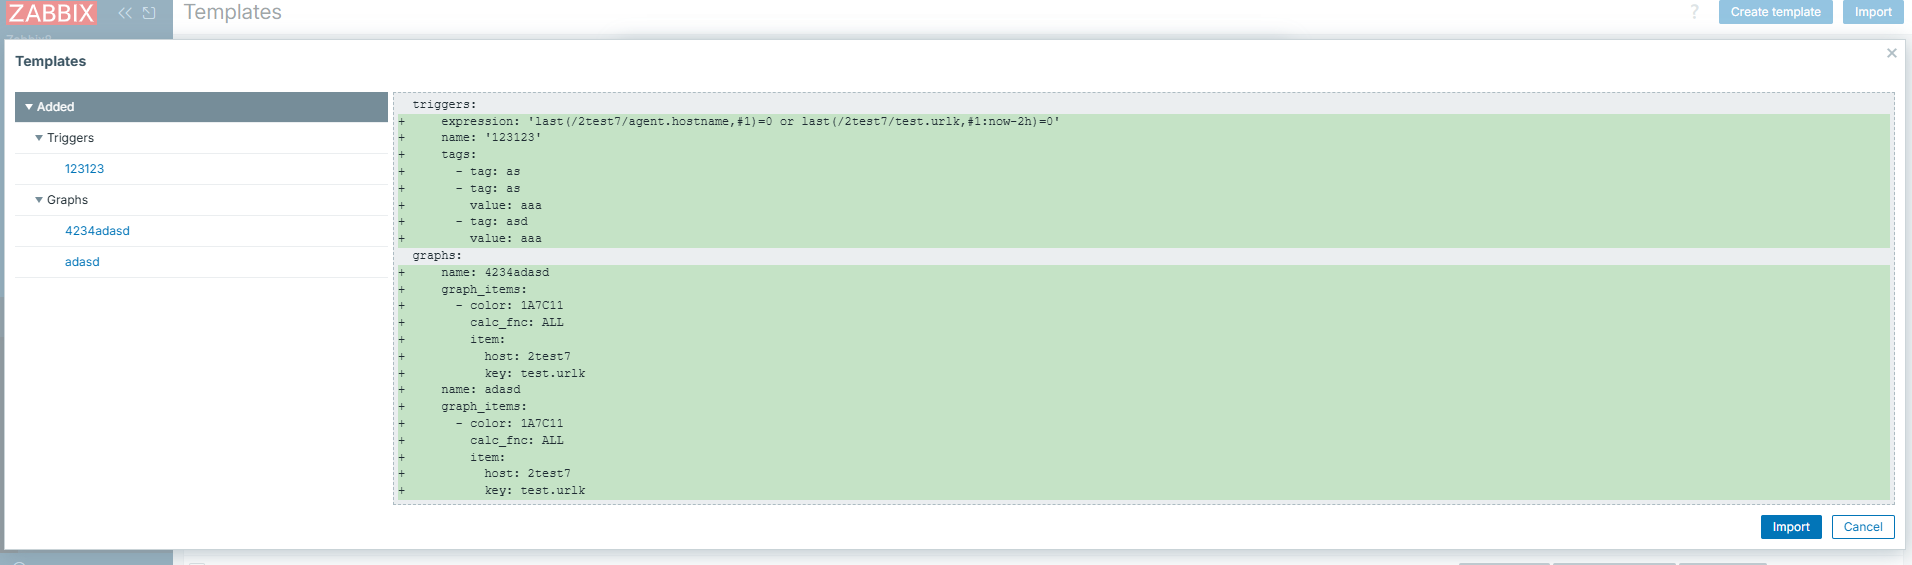
Task: Click the hide sidebar icon beside the chevrons
Action: [x=149, y=13]
